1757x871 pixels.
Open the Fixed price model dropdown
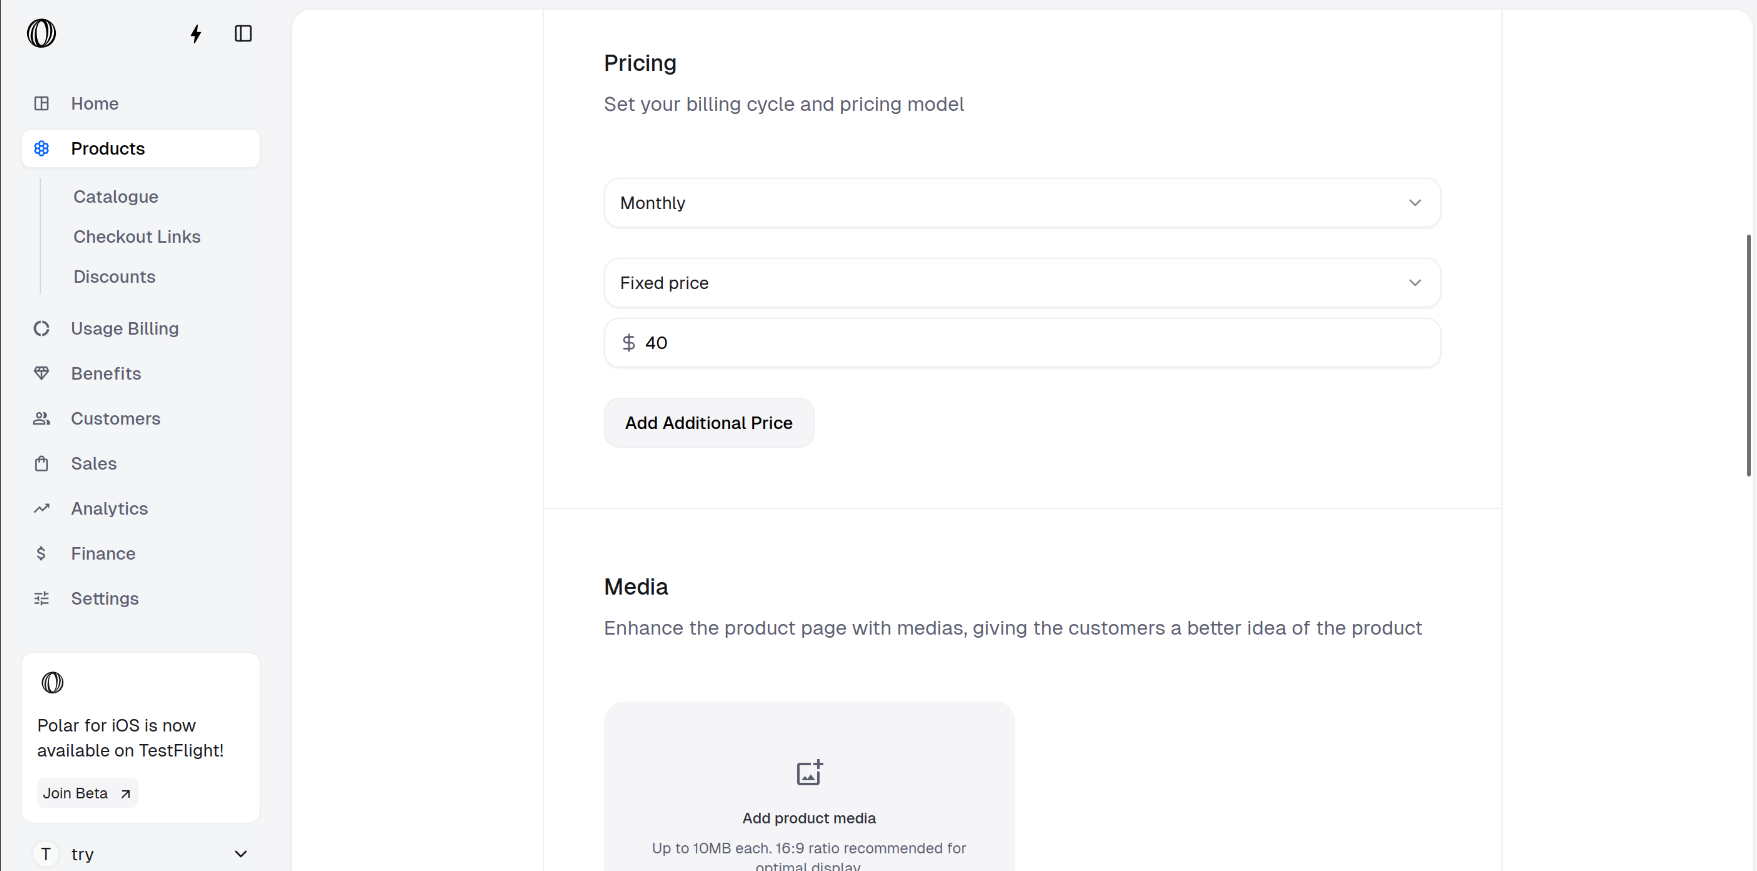coord(1021,283)
